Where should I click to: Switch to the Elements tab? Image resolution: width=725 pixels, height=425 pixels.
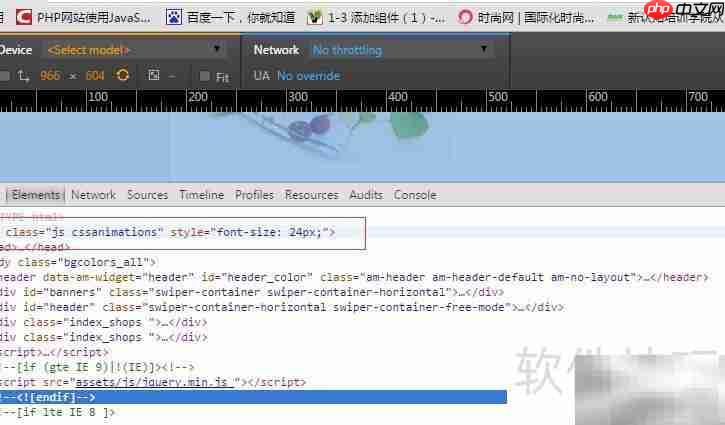[35, 195]
